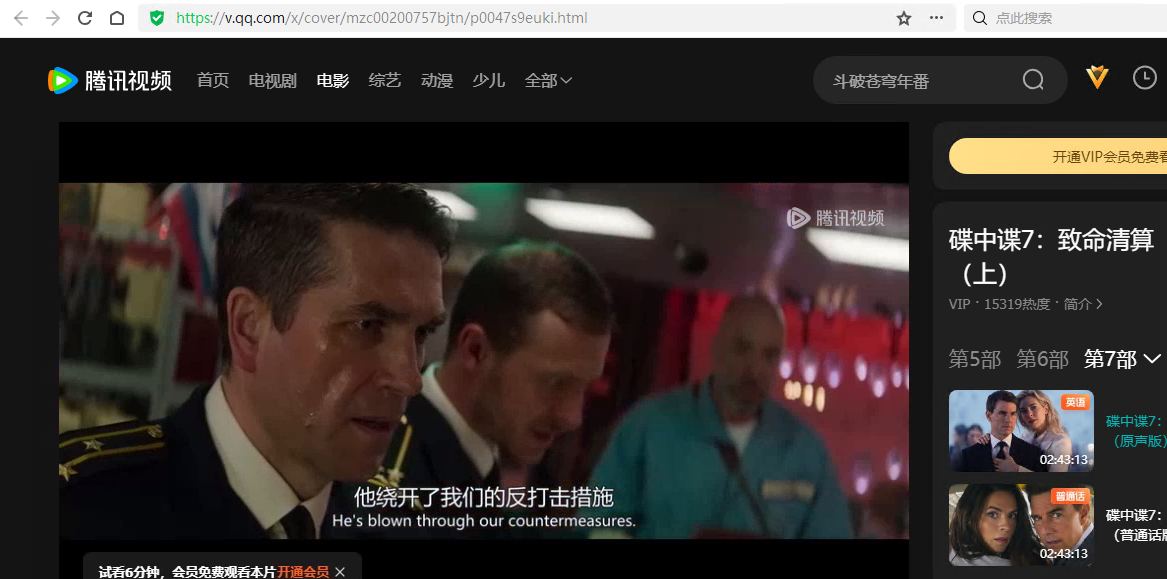Viewport: 1167px width, 579px height.
Task: Open the 少儿 navigation item
Action: tap(489, 80)
